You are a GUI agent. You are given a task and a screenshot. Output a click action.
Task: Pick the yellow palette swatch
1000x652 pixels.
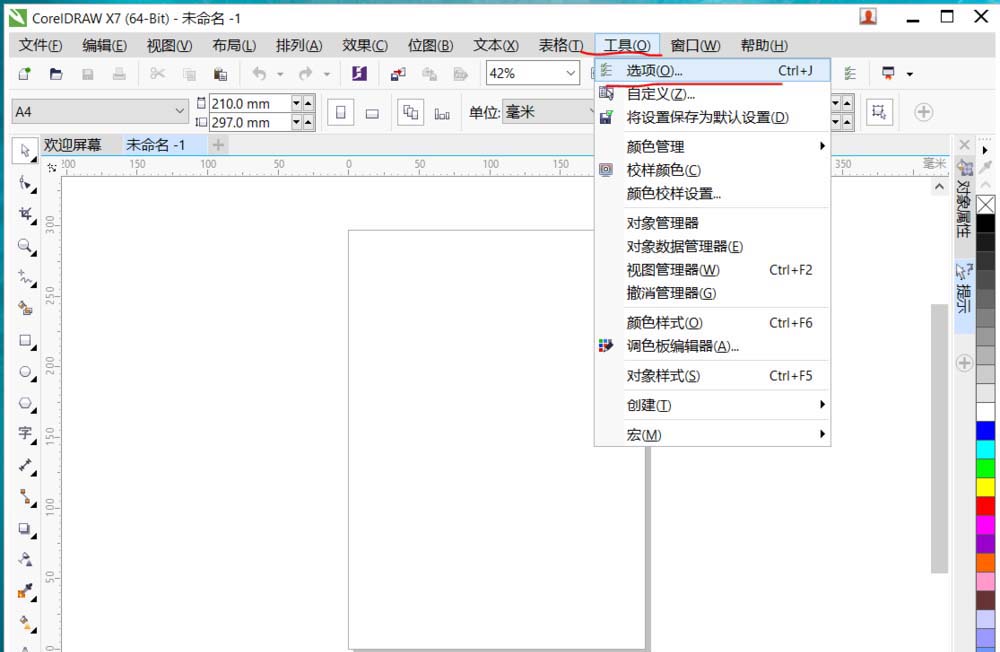point(985,487)
